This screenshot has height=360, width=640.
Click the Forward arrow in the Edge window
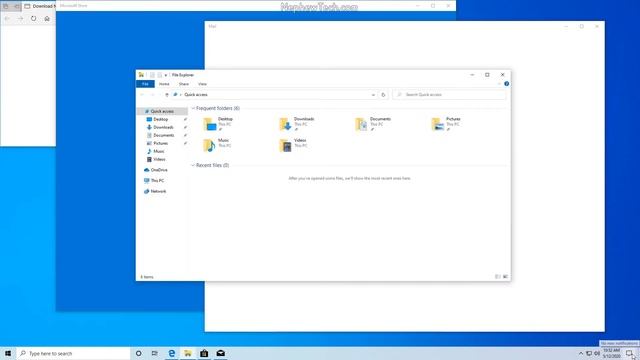click(x=20, y=18)
